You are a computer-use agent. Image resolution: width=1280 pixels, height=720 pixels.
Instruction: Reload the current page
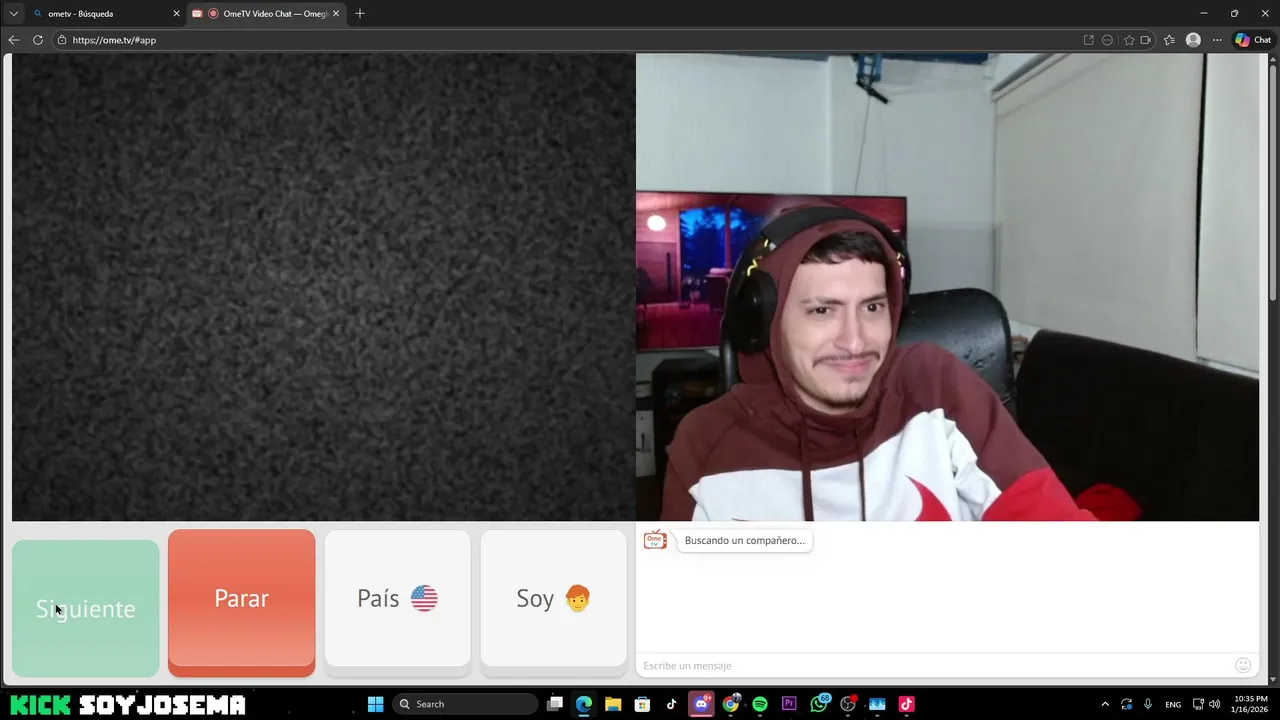38,40
